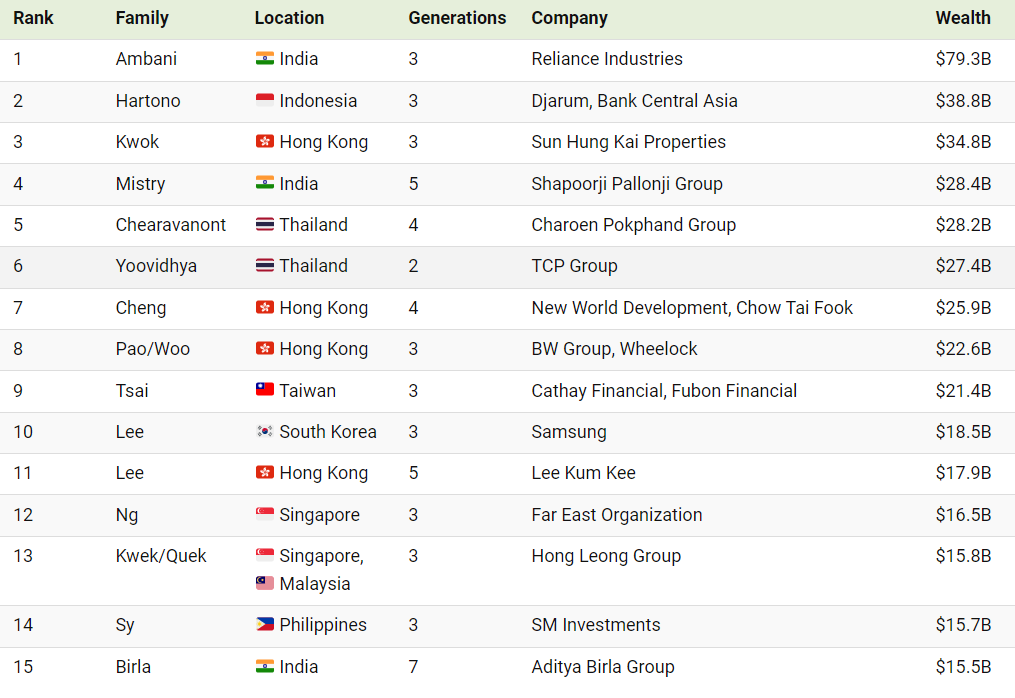The width and height of the screenshot is (1015, 698).
Task: Click the Location column header
Action: (289, 18)
